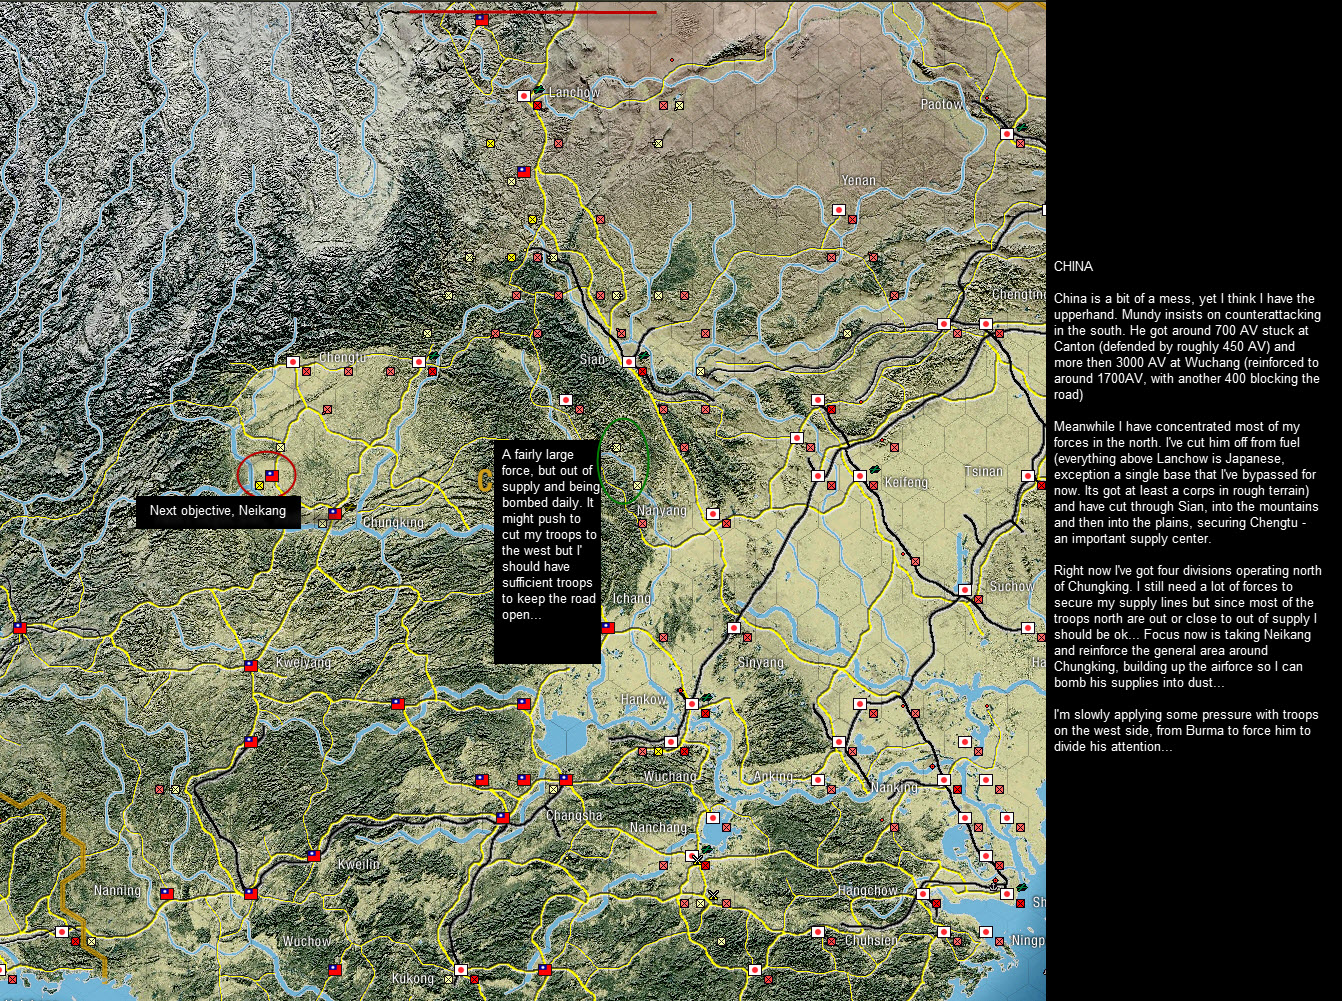1342x1001 pixels.
Task: Select the Japanese flag base at Nanyang
Action: pyautogui.click(x=713, y=514)
